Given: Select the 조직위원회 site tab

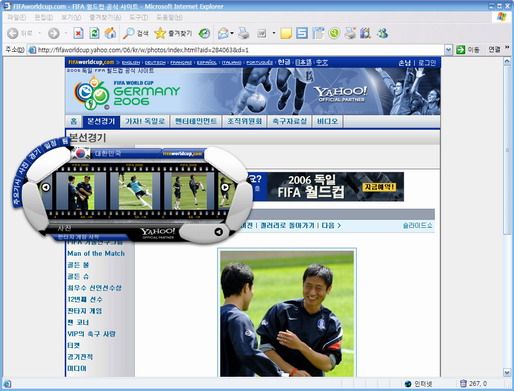Looking at the screenshot, I should point(244,121).
